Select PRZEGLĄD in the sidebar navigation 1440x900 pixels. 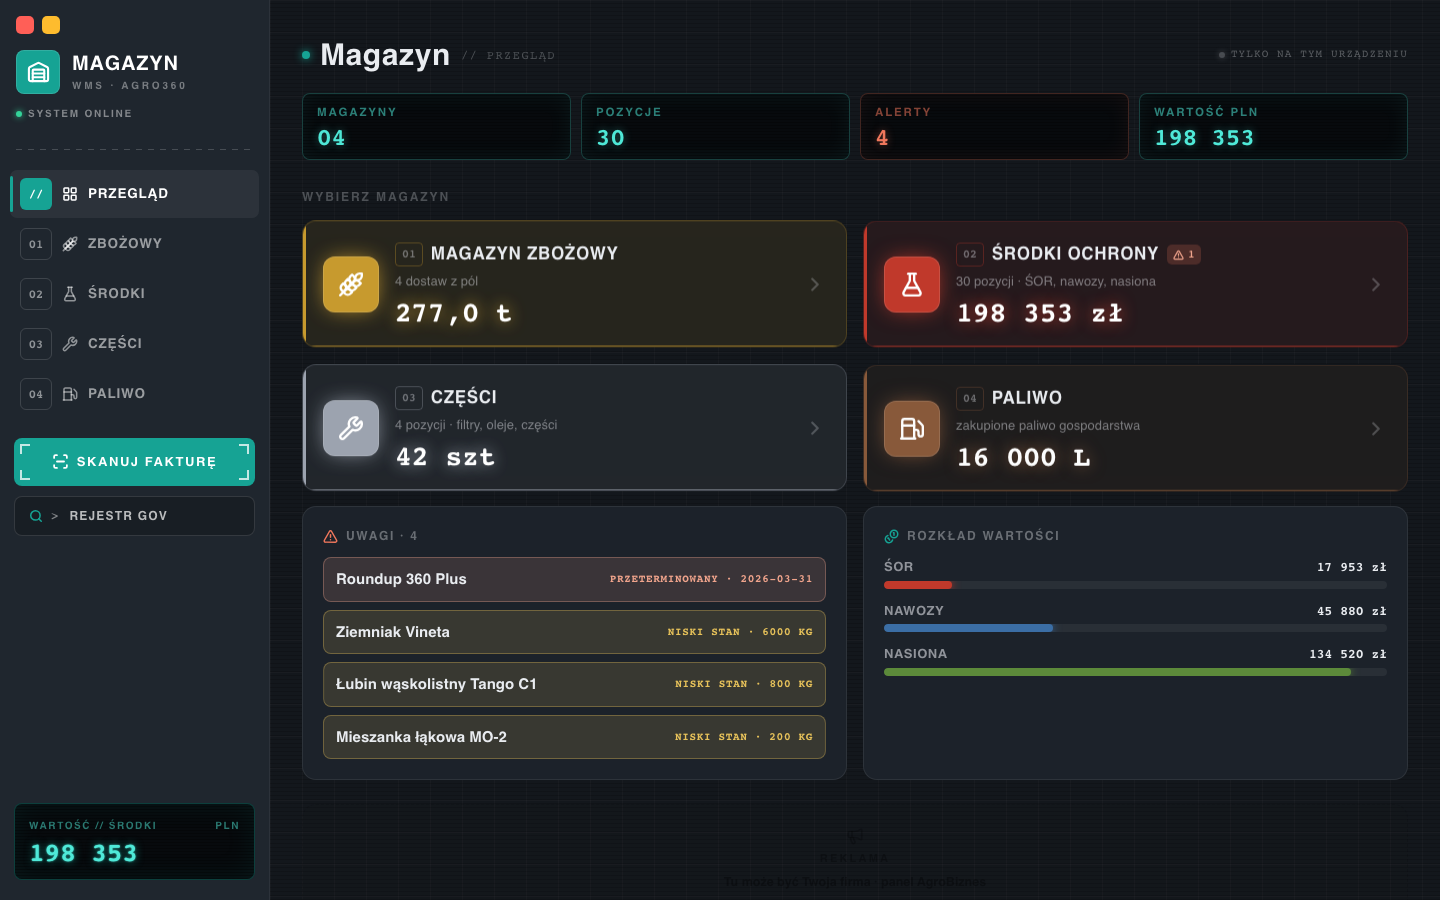[x=135, y=194]
